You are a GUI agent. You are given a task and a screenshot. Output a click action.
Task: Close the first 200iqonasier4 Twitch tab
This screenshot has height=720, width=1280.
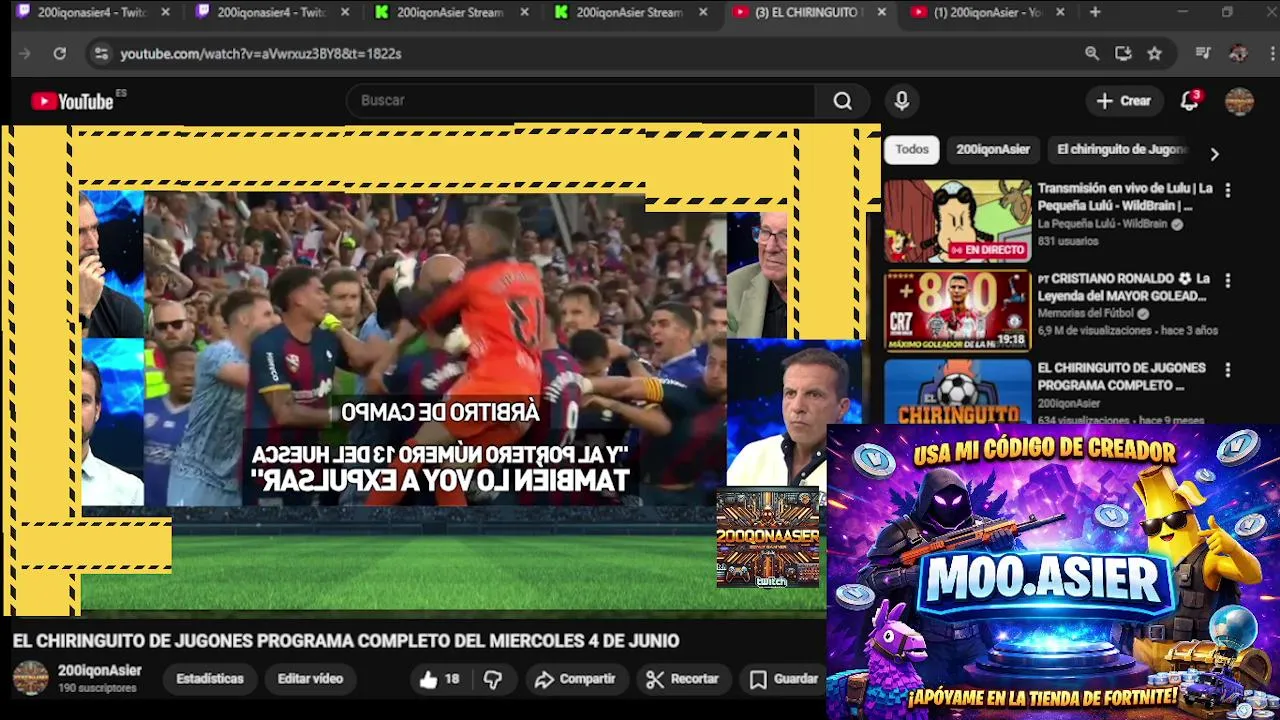pos(165,12)
